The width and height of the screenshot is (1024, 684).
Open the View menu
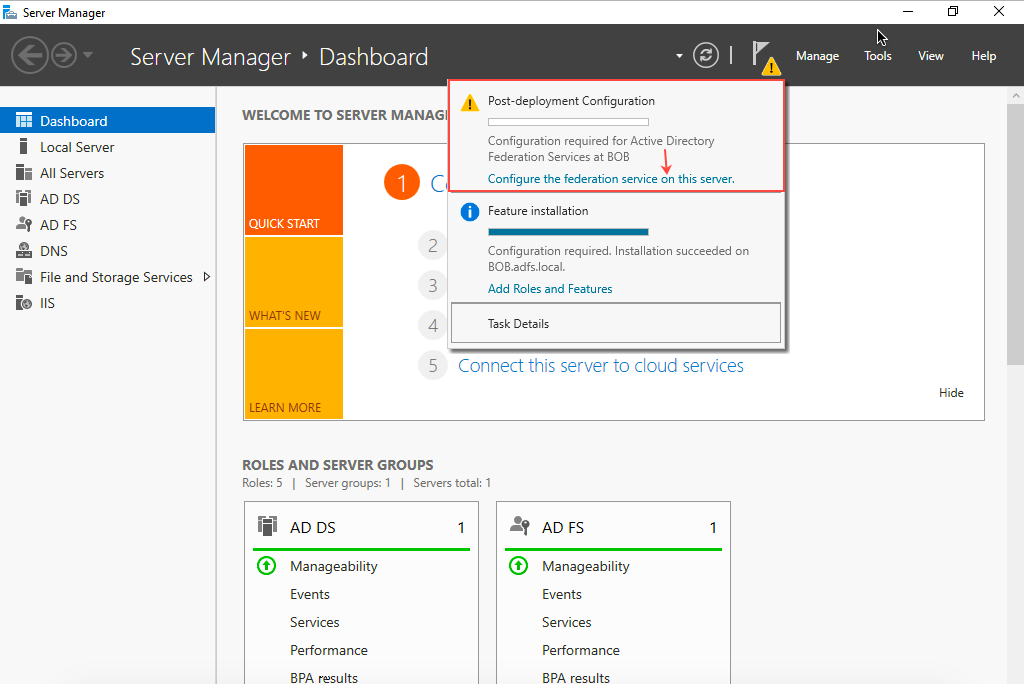tap(931, 56)
